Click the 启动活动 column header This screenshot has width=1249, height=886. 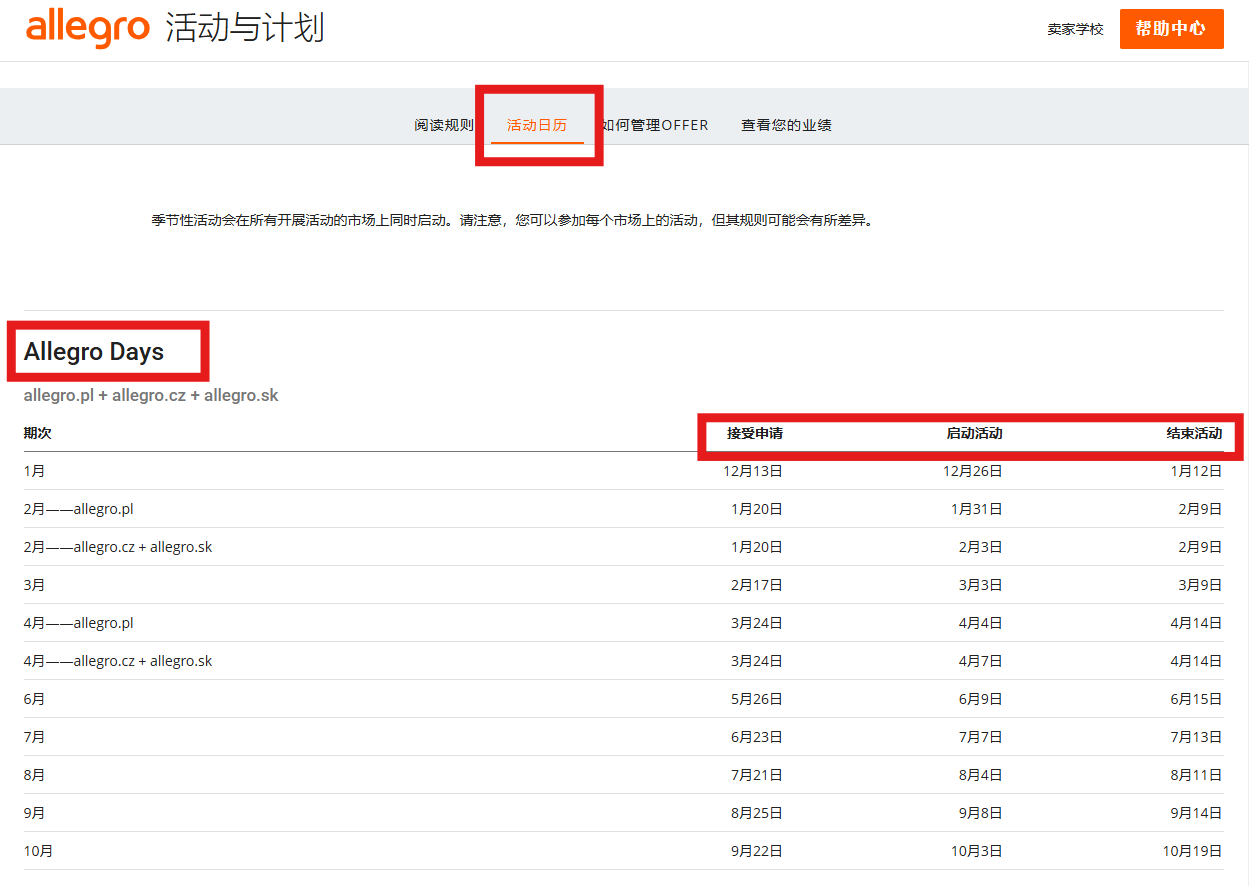(974, 433)
